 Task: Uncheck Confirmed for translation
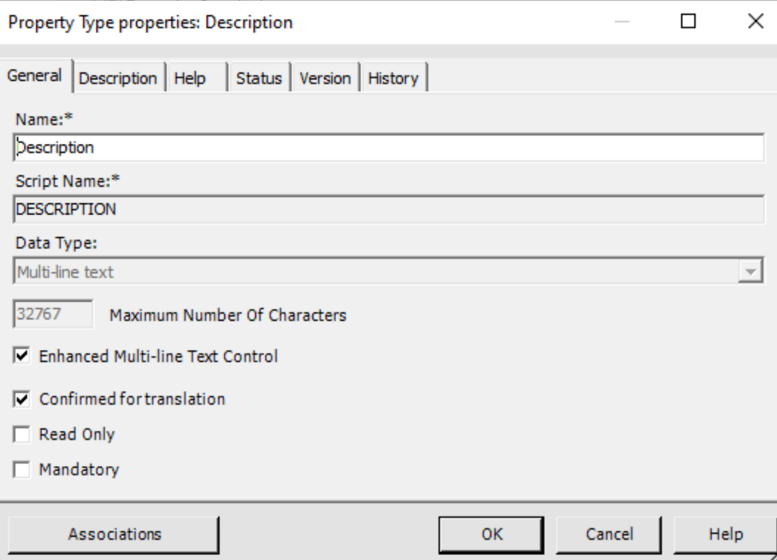[22, 399]
